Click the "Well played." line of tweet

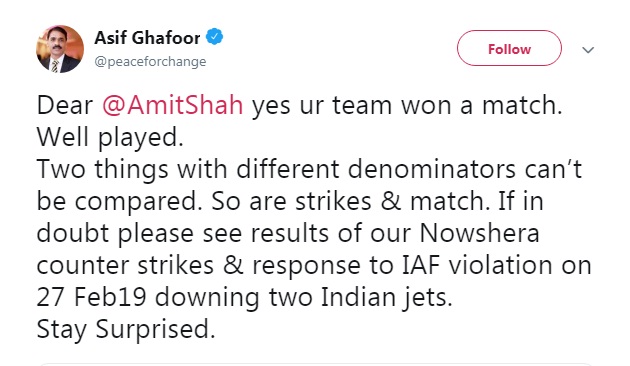(110, 137)
